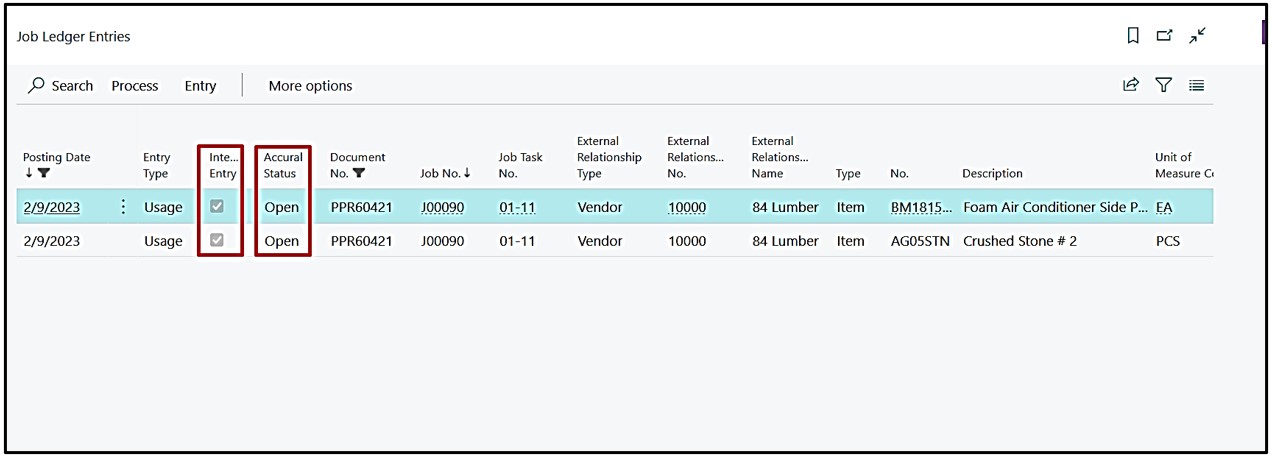
Task: Open row options three-dot menu
Action: click(123, 207)
